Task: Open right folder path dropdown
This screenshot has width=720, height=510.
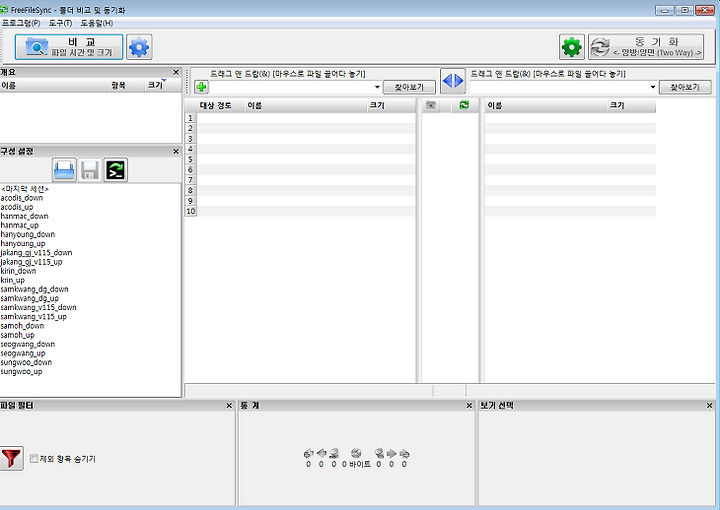Action: point(652,87)
